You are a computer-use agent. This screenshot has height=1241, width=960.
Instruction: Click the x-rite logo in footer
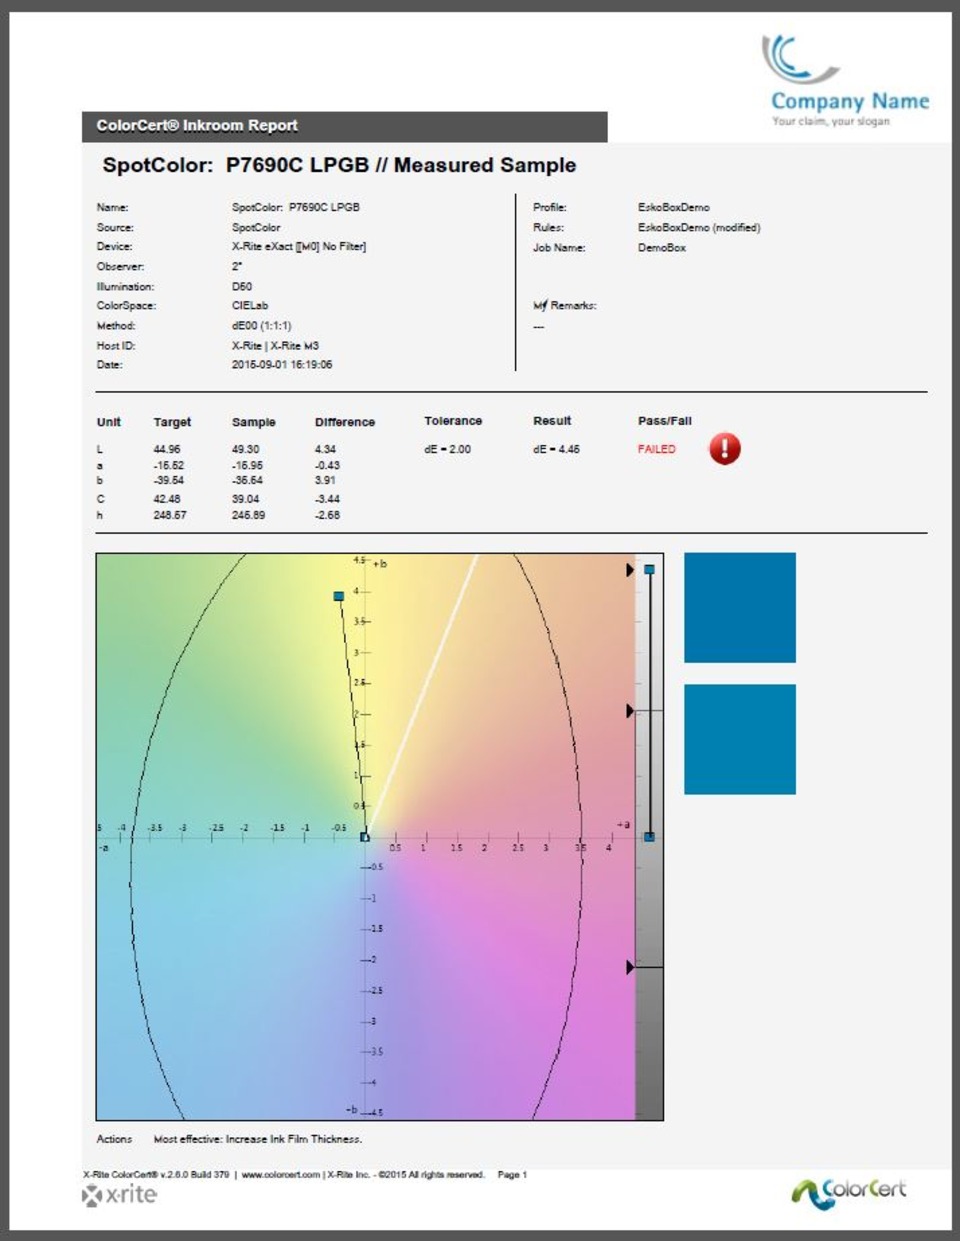click(120, 1195)
